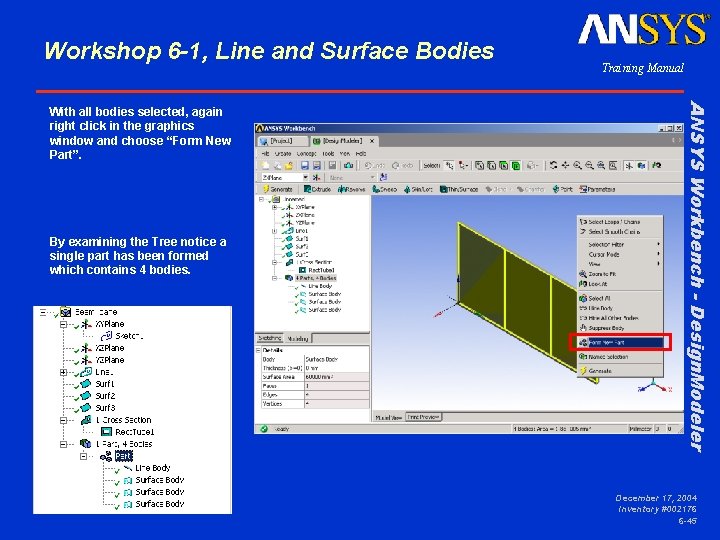Viewport: 720px width, 540px height.
Task: Click the Thin/Surface toolbar button
Action: point(459,189)
